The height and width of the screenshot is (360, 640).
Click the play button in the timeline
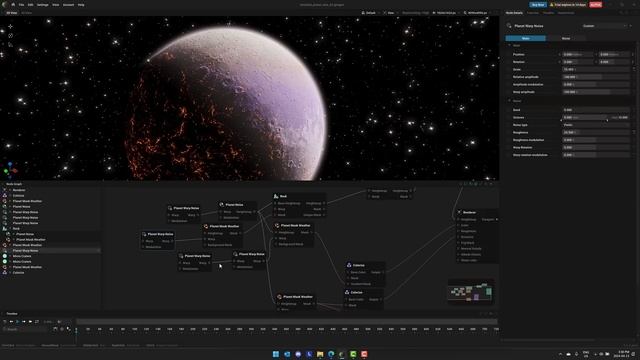click(x=18, y=322)
